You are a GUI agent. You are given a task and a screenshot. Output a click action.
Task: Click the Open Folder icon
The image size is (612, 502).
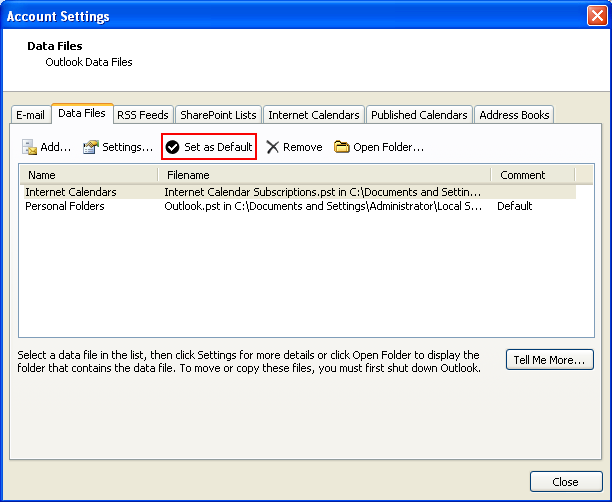(x=342, y=147)
